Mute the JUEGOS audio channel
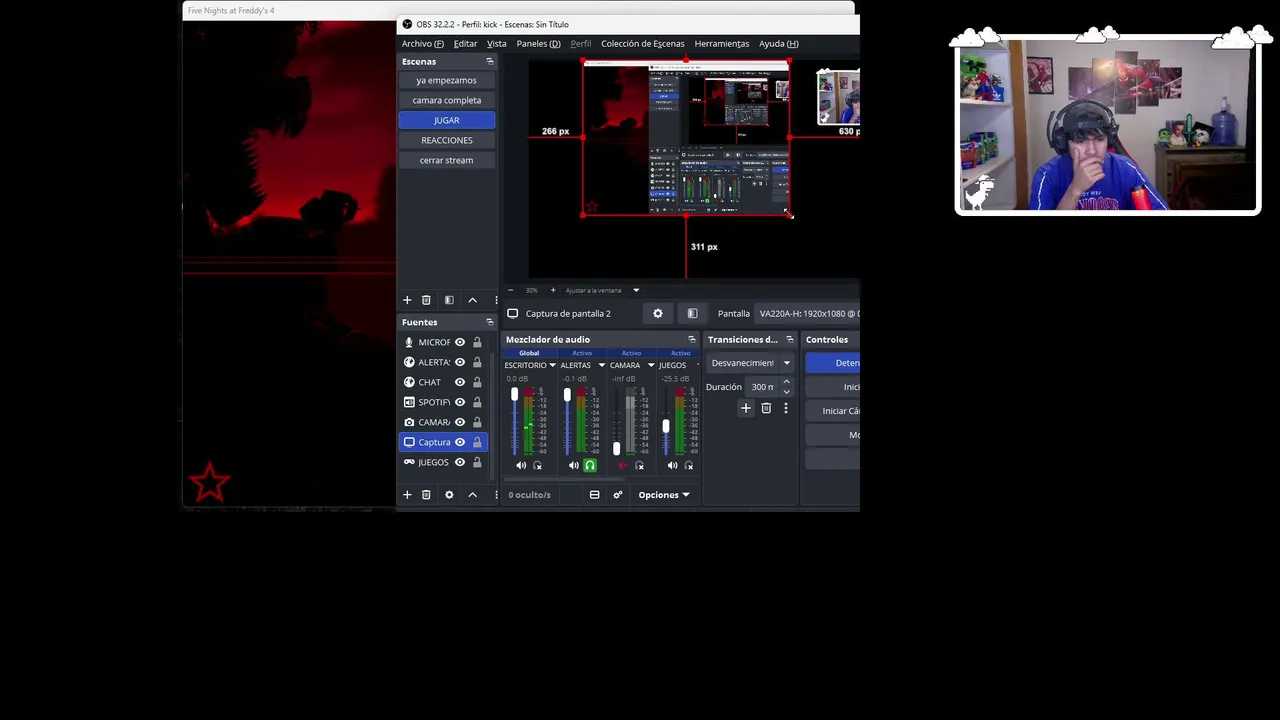This screenshot has width=1280, height=720. 672,465
